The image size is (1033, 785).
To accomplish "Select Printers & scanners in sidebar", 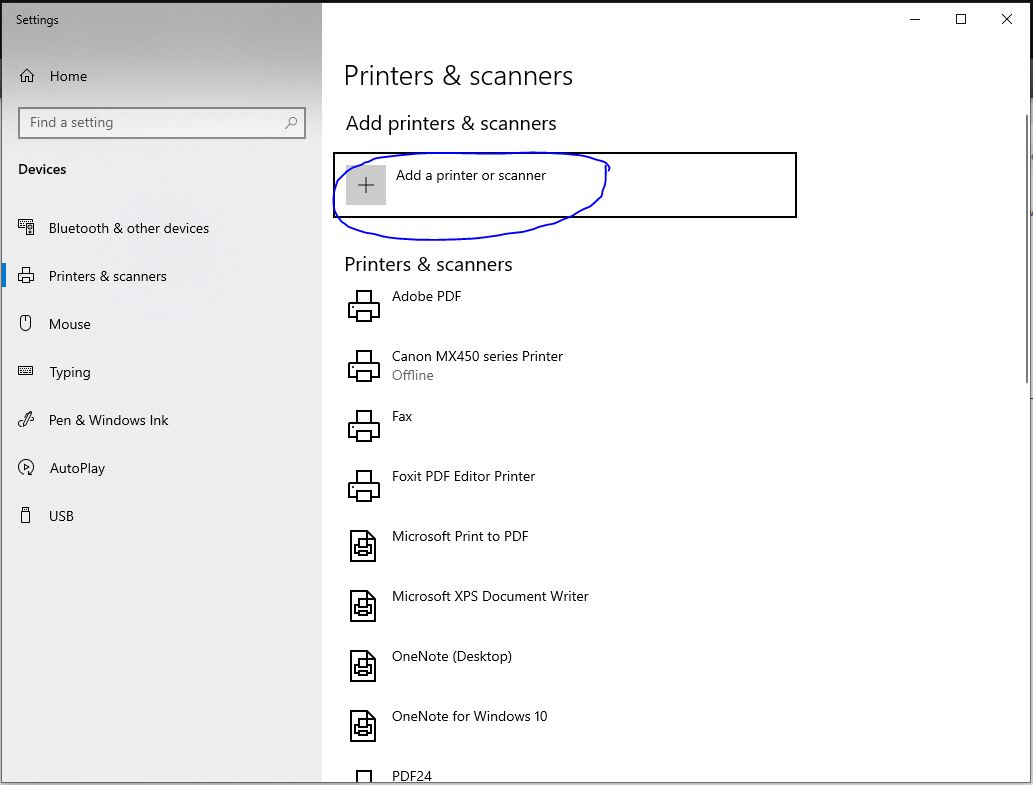I will tap(107, 276).
